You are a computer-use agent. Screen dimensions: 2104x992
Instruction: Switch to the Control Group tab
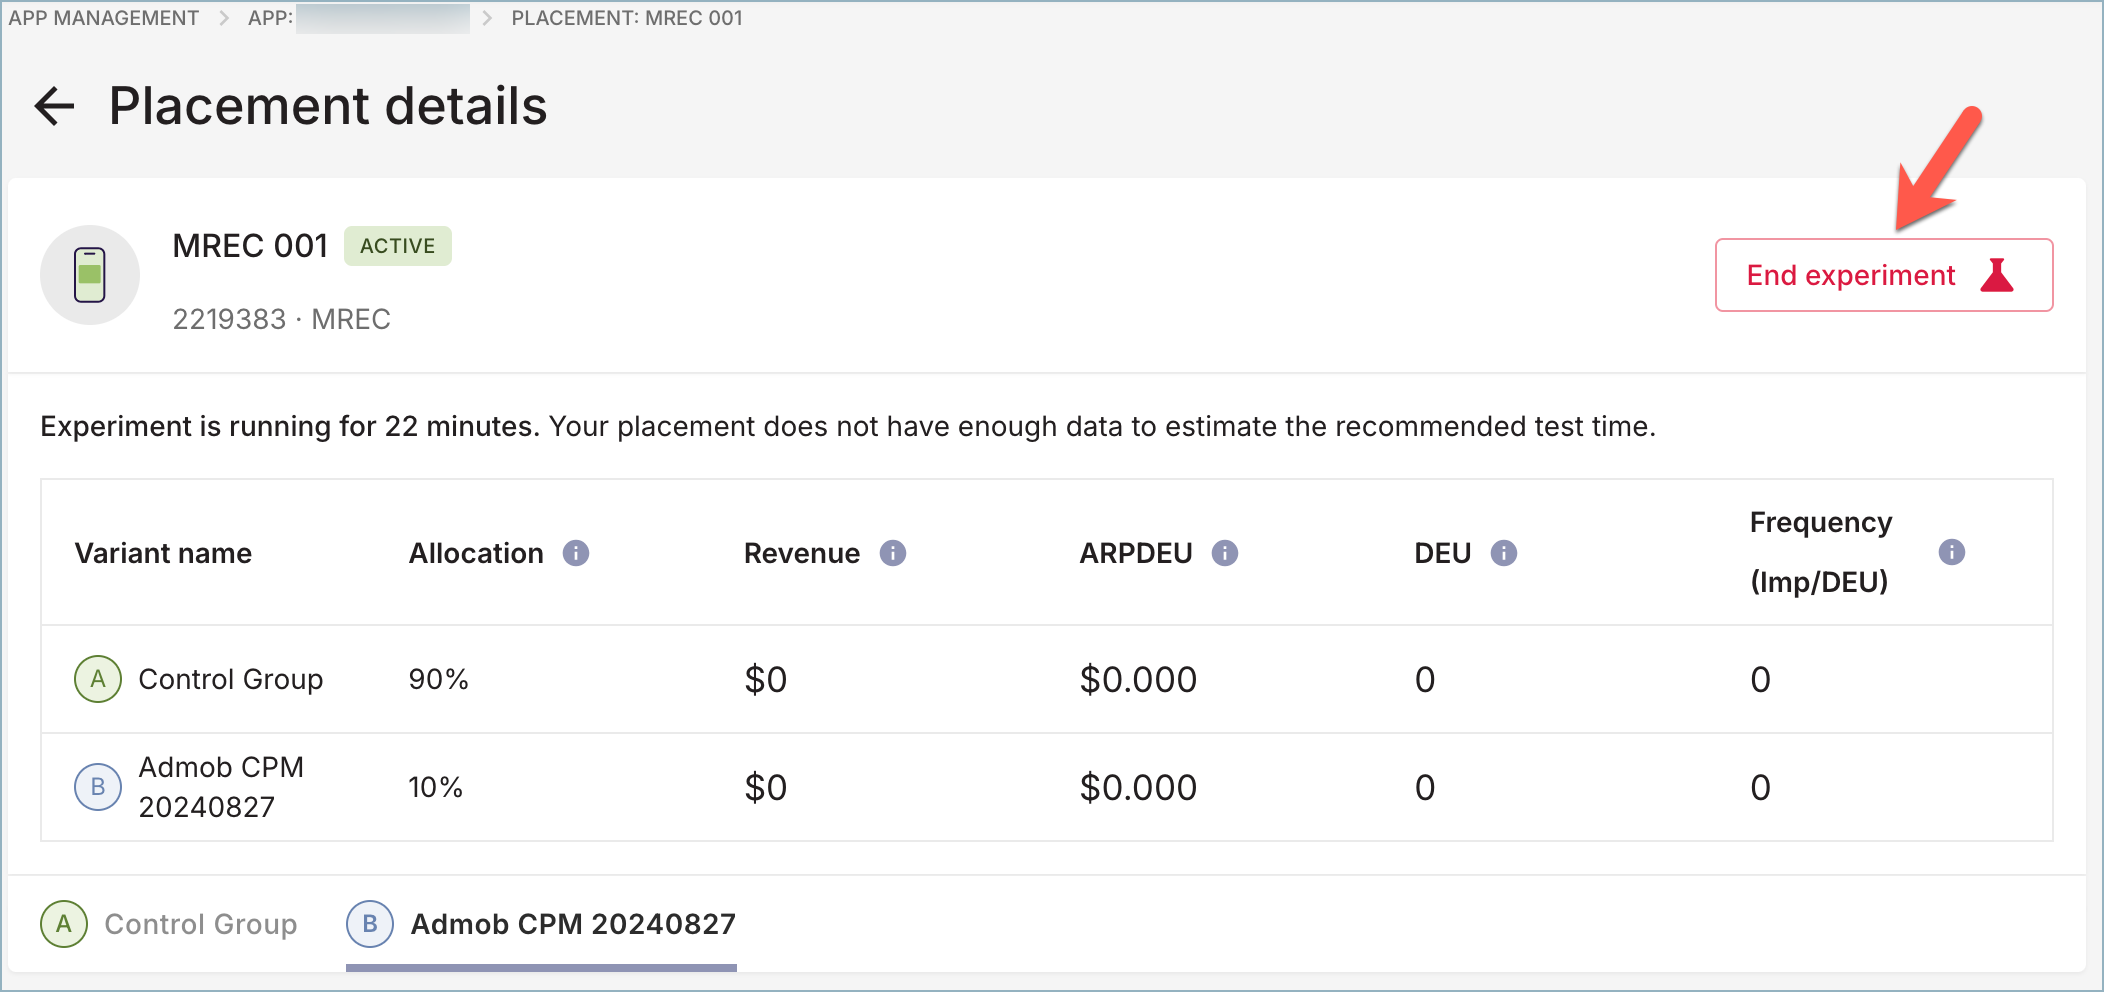pos(170,924)
